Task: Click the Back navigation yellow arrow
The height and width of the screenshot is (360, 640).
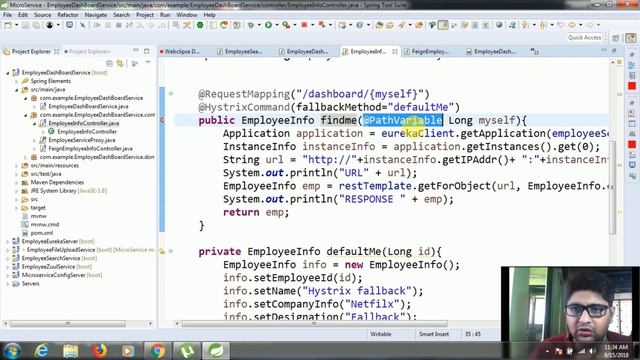Action: point(572,25)
